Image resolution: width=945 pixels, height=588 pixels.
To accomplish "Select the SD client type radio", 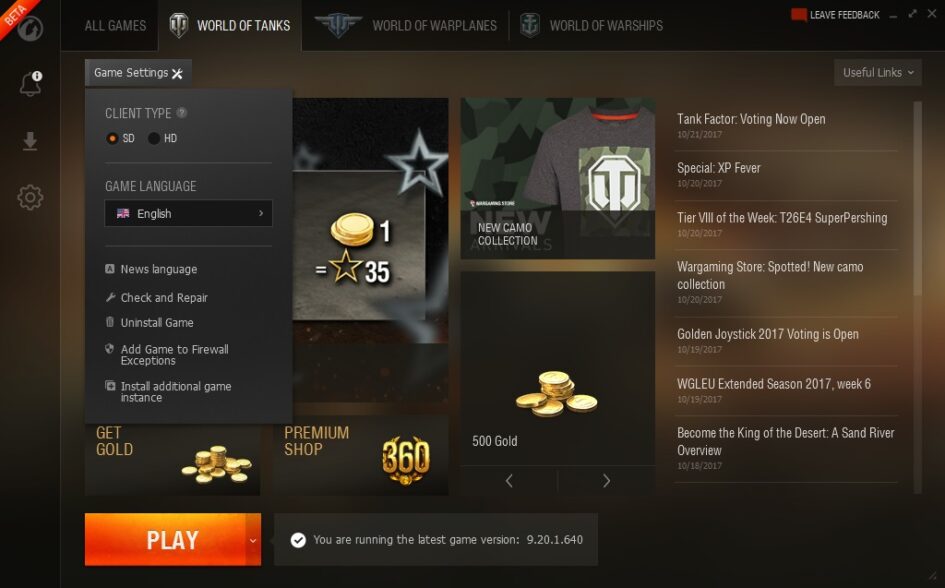I will pos(112,138).
